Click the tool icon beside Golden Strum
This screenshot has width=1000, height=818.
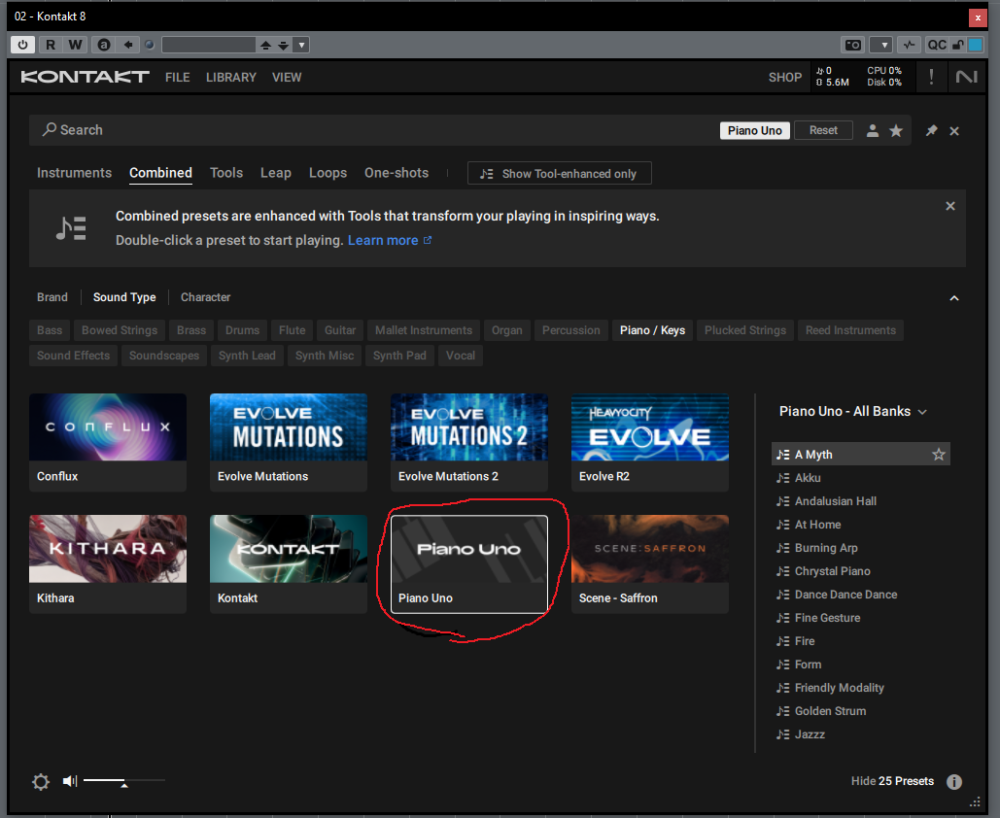click(x=783, y=711)
